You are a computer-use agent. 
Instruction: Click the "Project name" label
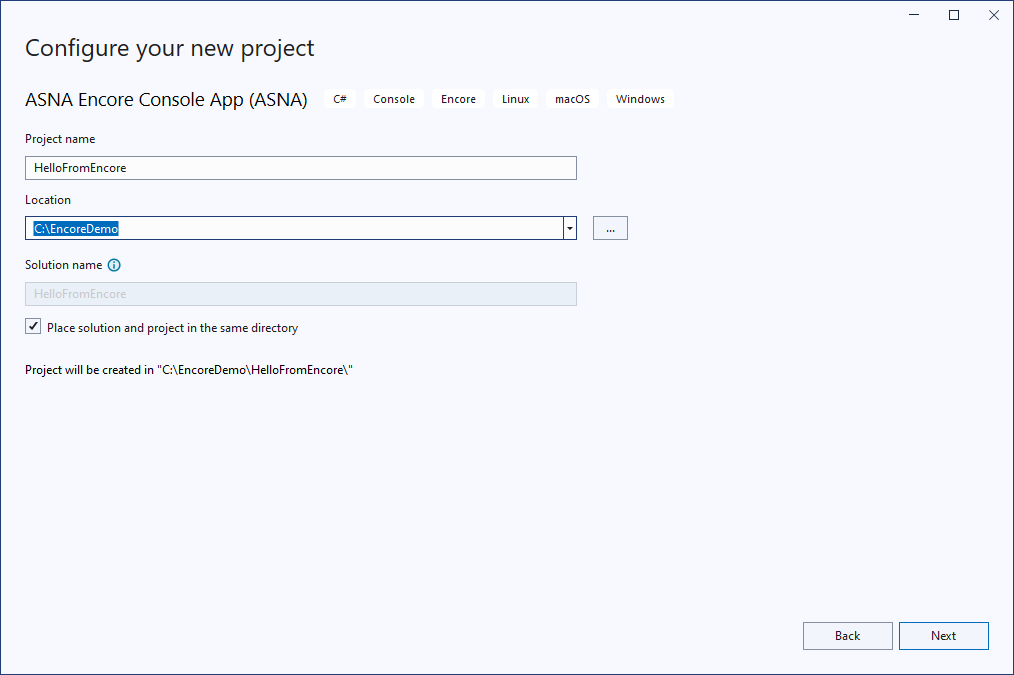point(60,139)
